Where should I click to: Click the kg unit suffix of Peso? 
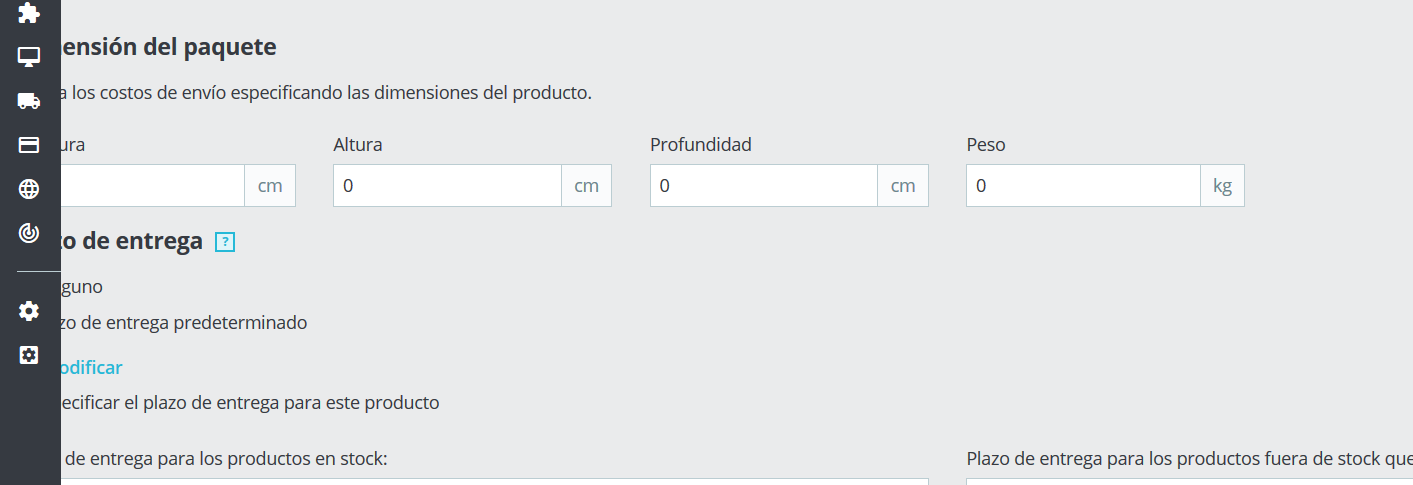[1222, 186]
